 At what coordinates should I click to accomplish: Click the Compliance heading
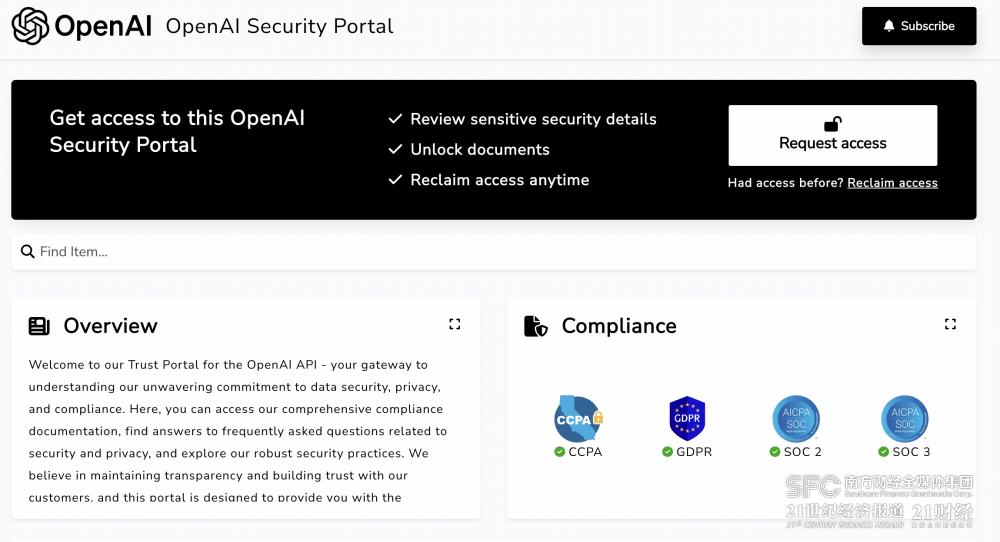(x=619, y=326)
